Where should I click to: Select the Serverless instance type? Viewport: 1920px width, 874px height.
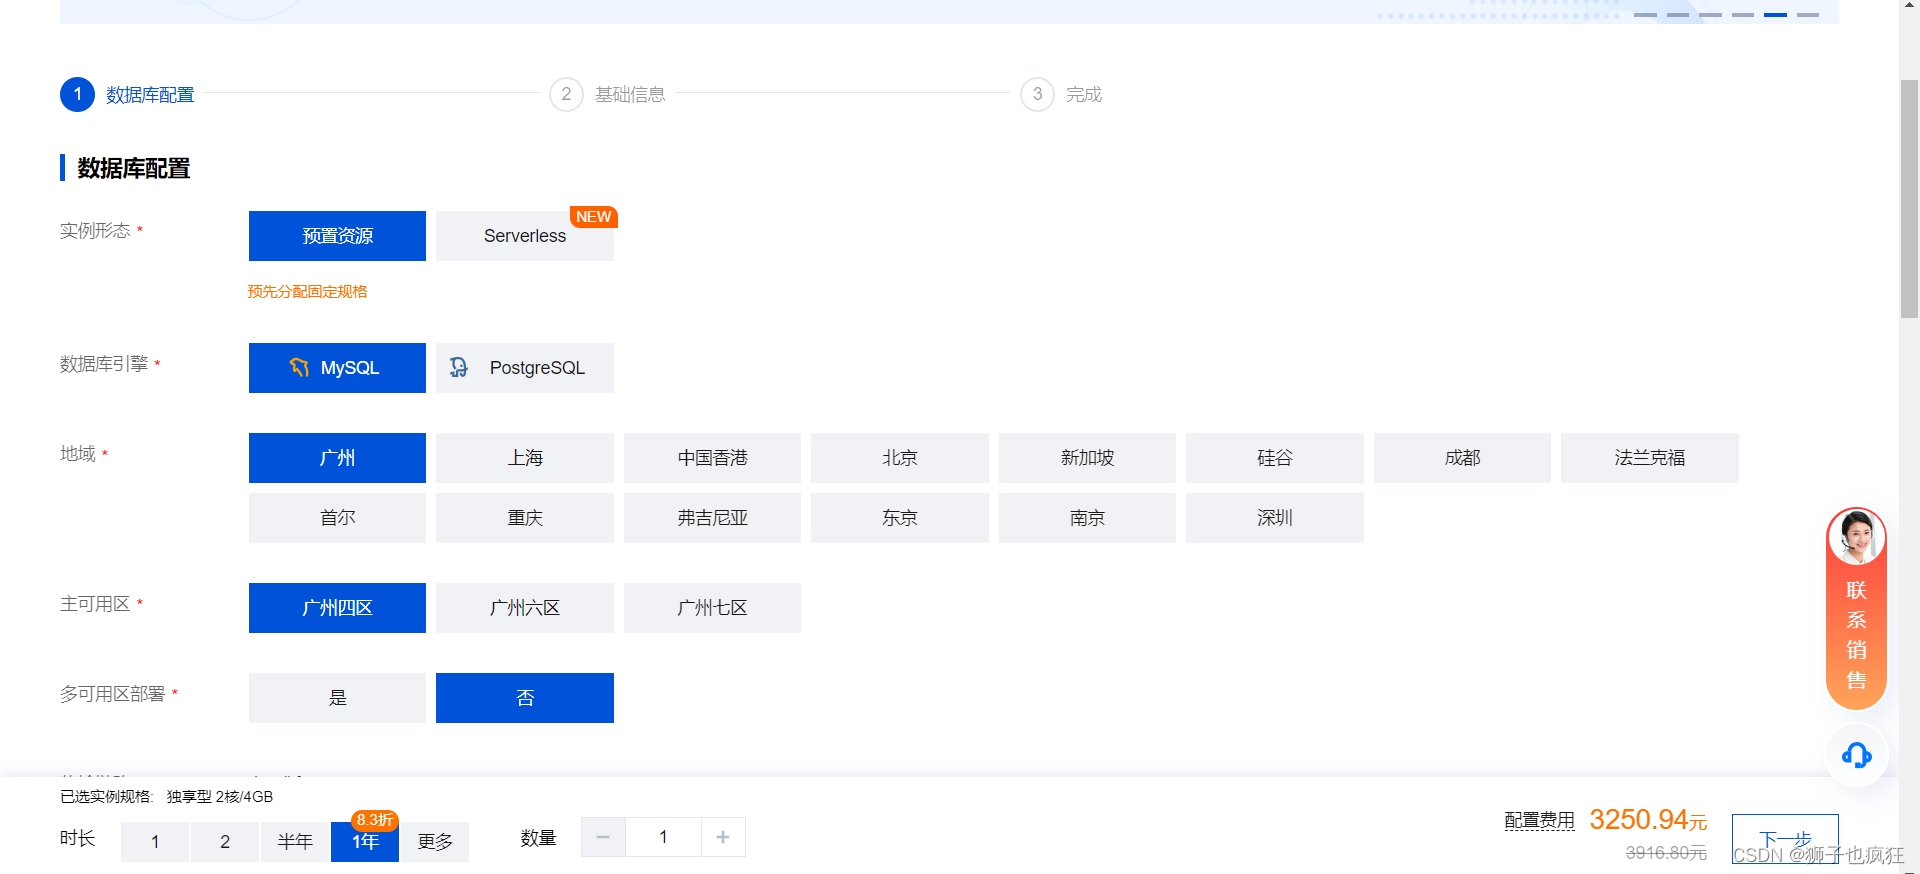(525, 236)
